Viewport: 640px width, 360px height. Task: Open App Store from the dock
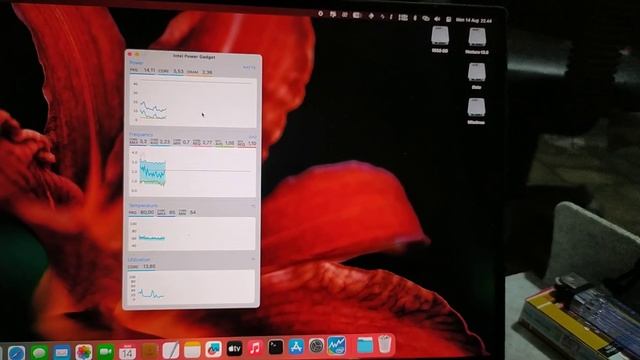[x=296, y=347]
